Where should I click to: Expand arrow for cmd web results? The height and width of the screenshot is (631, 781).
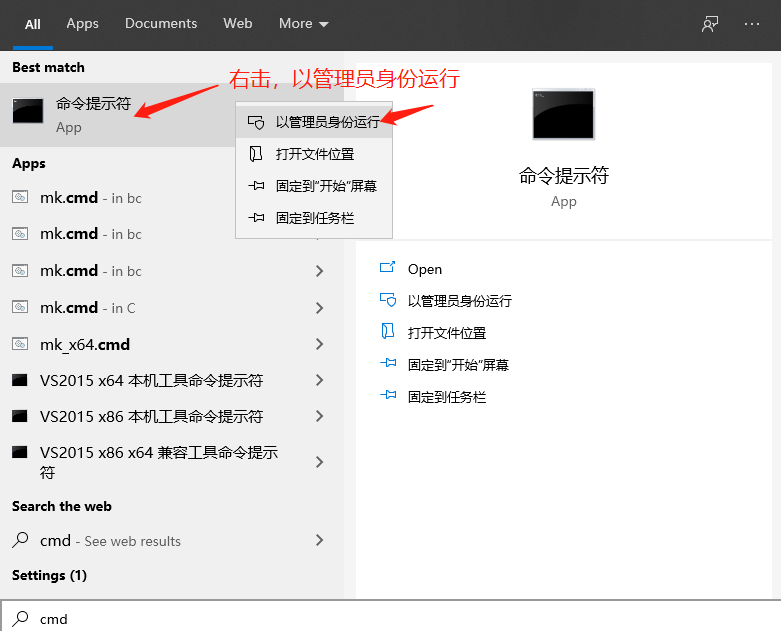[319, 540]
